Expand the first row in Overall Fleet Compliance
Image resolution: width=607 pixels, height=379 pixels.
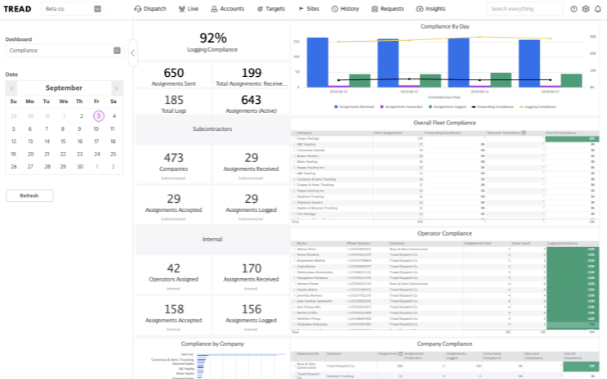(294, 139)
